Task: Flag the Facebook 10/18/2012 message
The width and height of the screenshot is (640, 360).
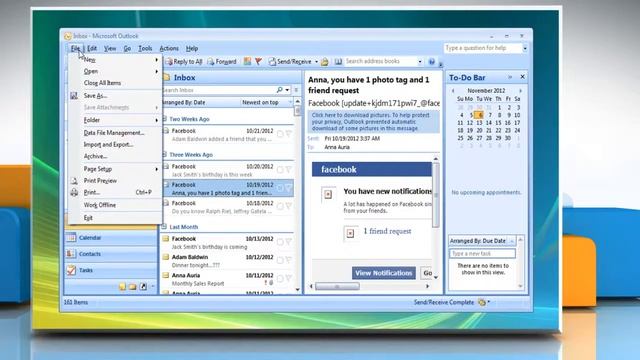Action: 289,206
